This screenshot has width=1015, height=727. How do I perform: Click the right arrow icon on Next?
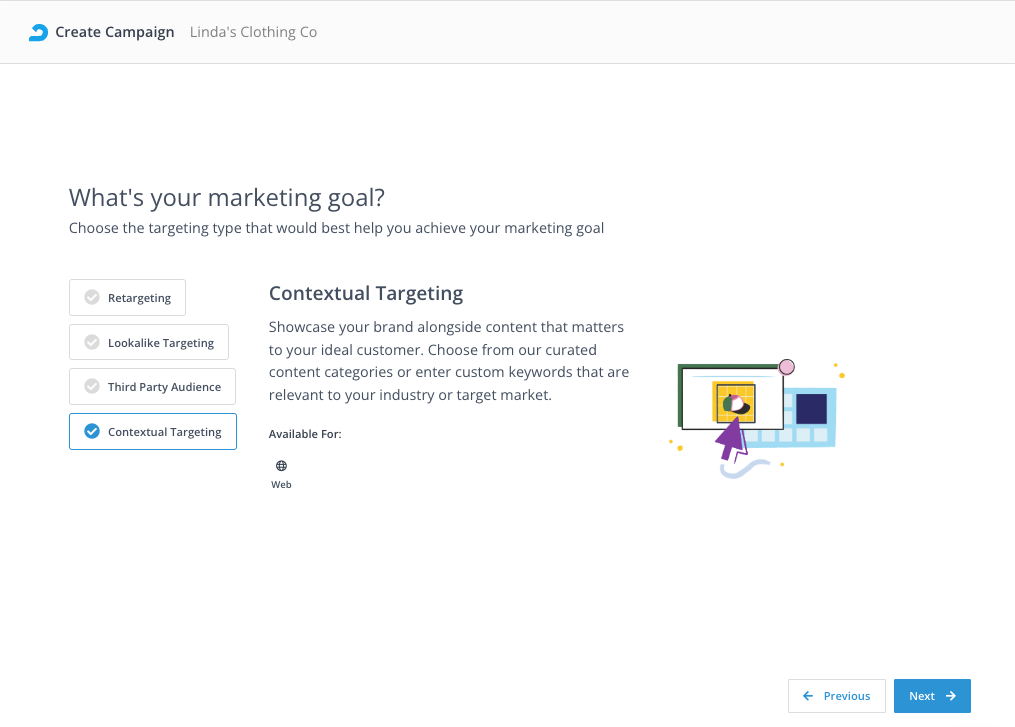(951, 696)
